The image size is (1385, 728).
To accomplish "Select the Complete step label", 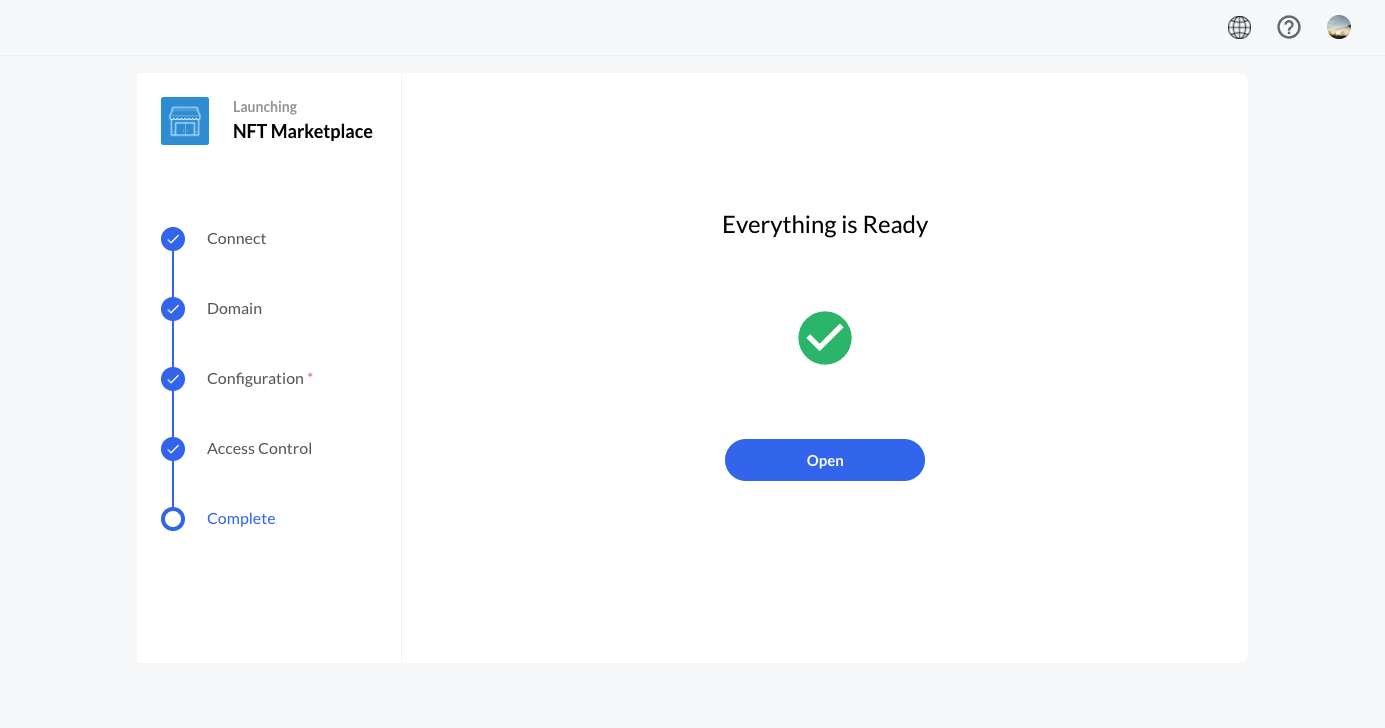I will pyautogui.click(x=241, y=519).
